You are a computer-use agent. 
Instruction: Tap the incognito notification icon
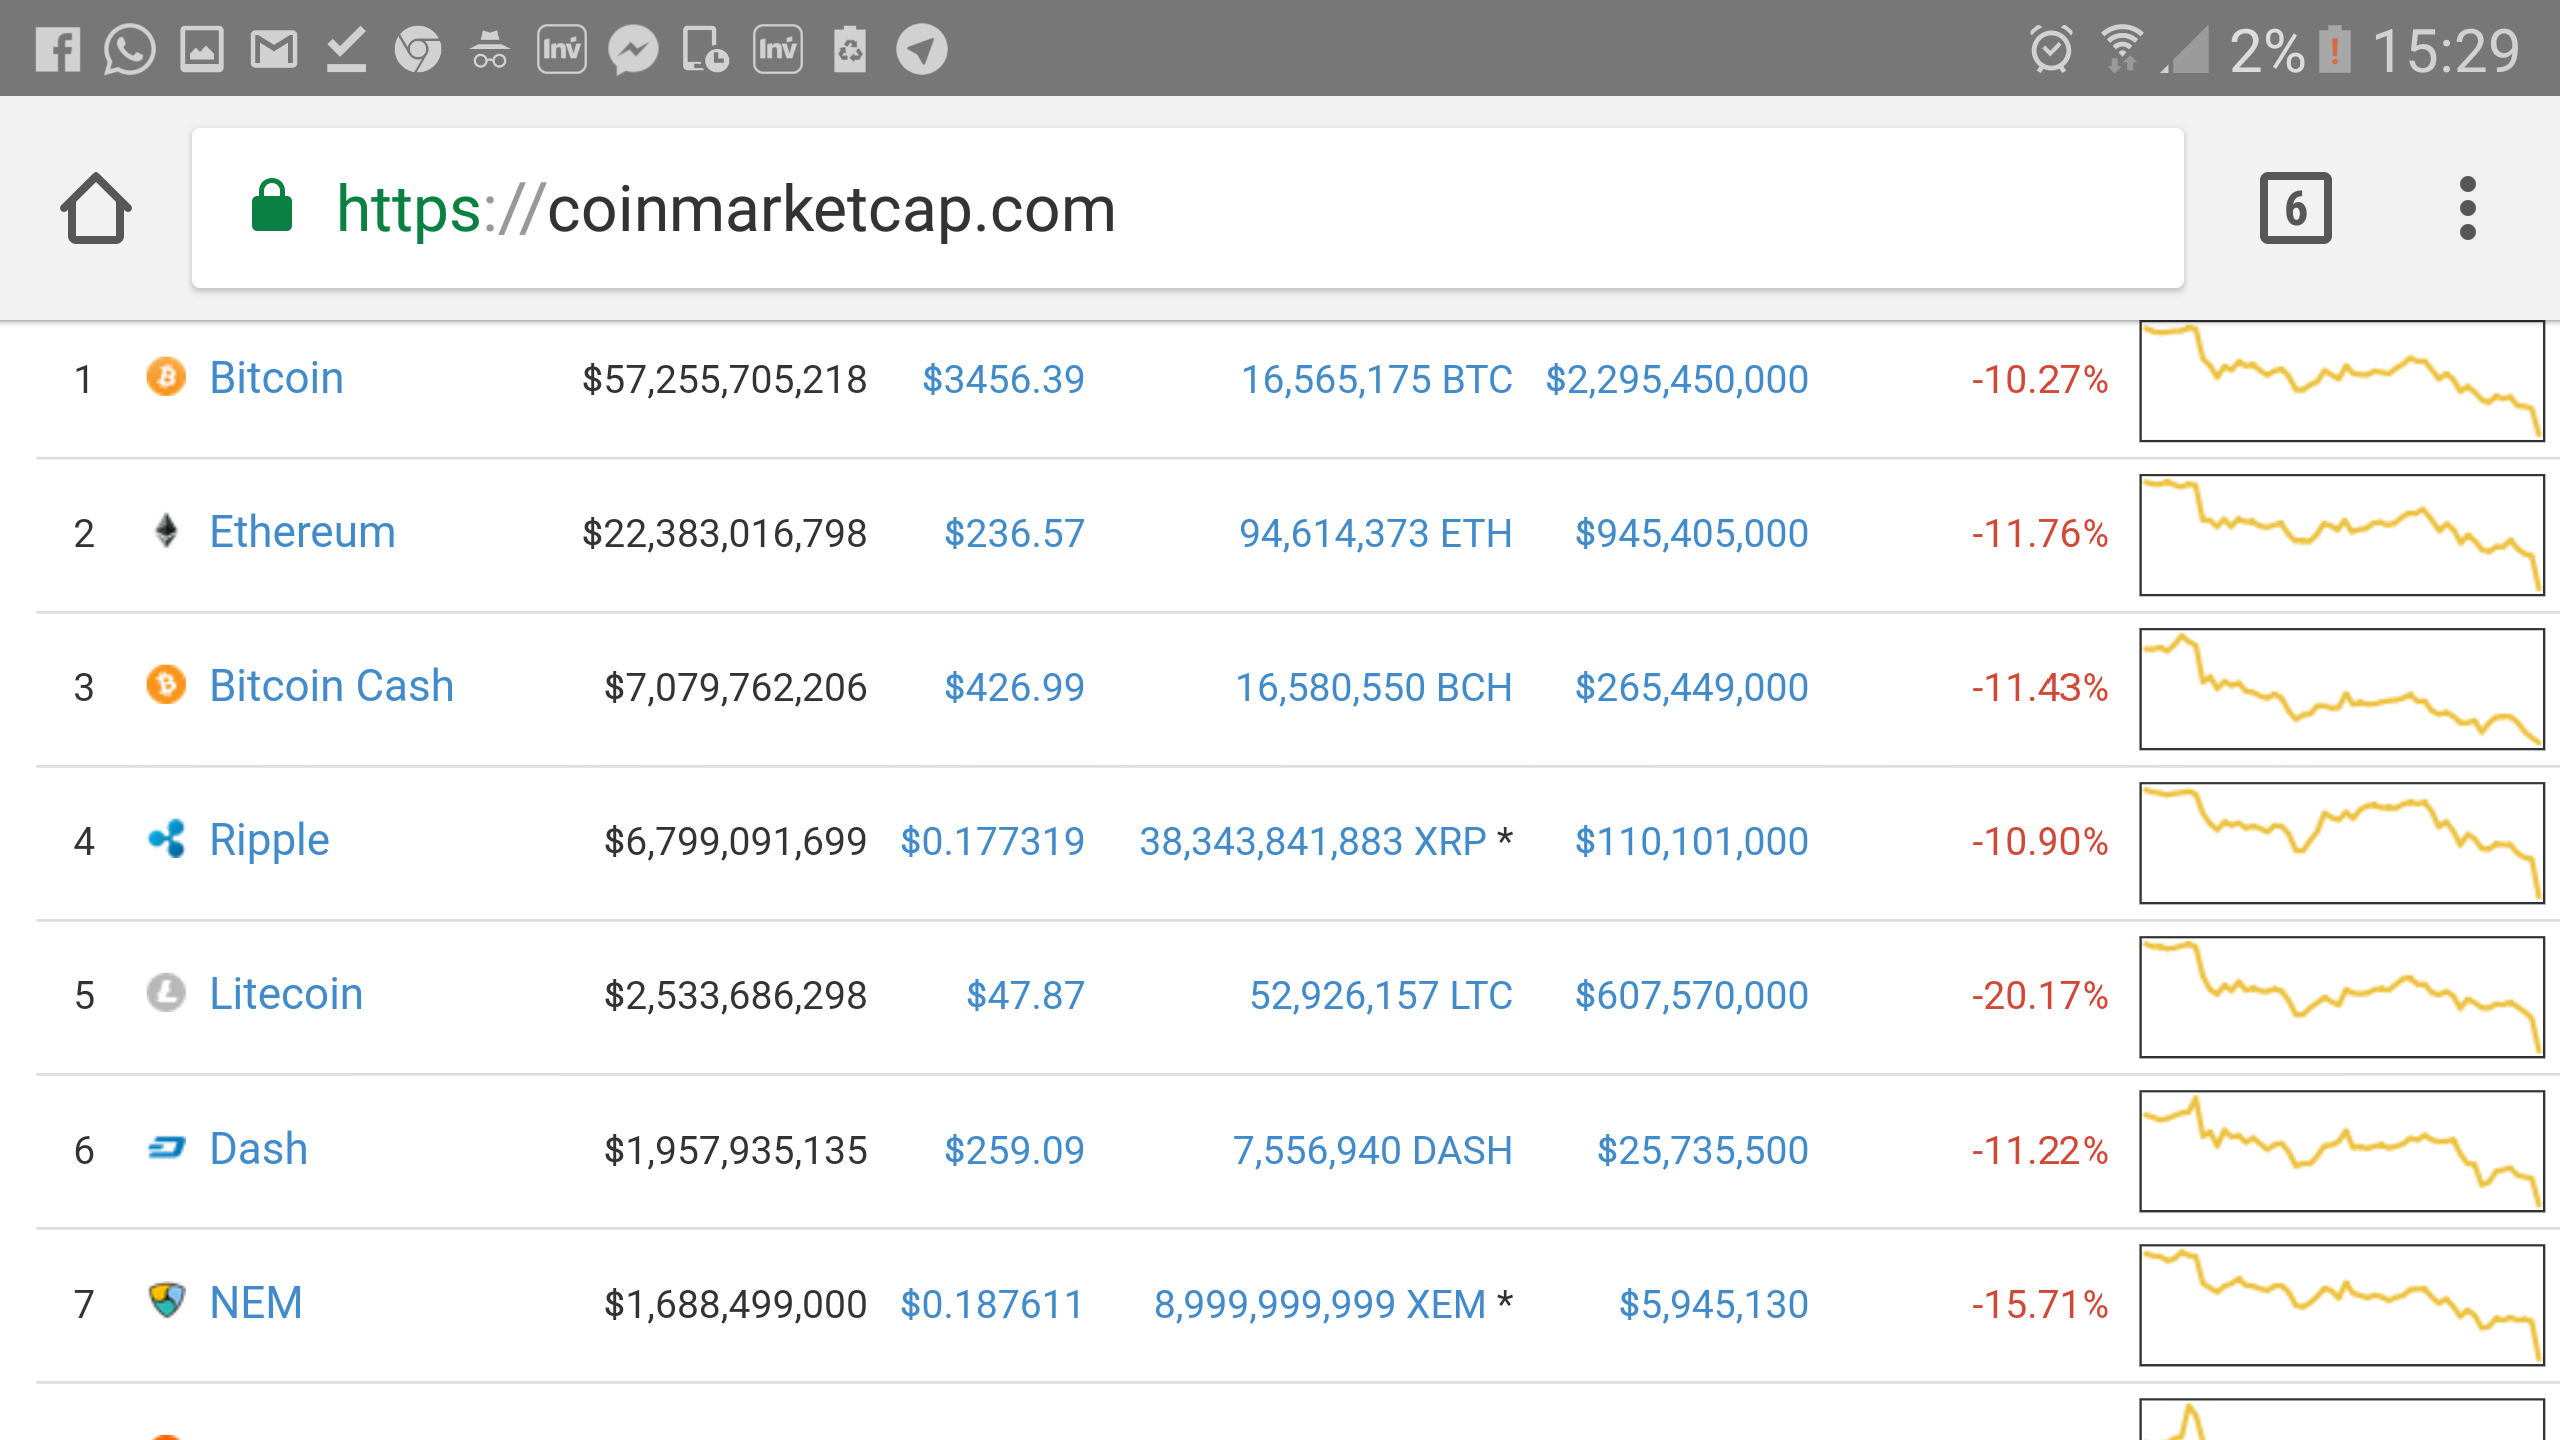(490, 49)
